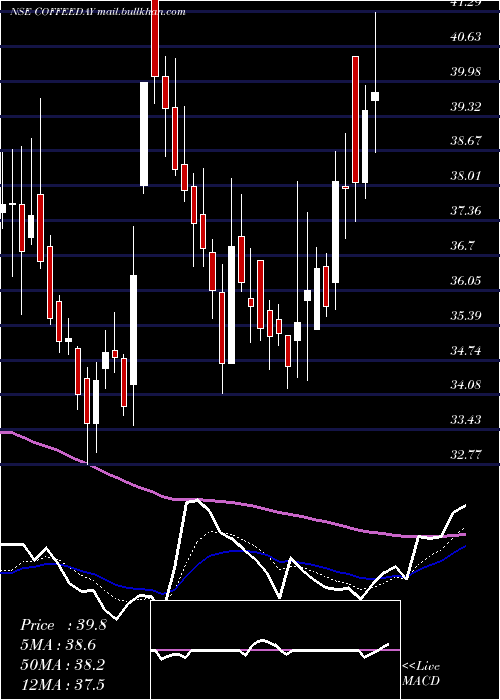500x700 pixels.
Task: Click the 34.74 price axis label
Action: pos(466,350)
